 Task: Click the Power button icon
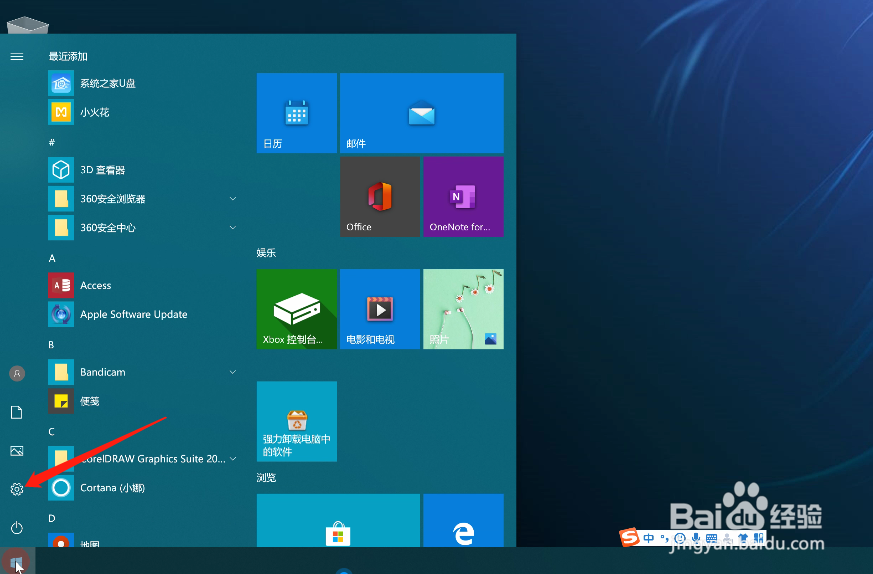tap(17, 527)
